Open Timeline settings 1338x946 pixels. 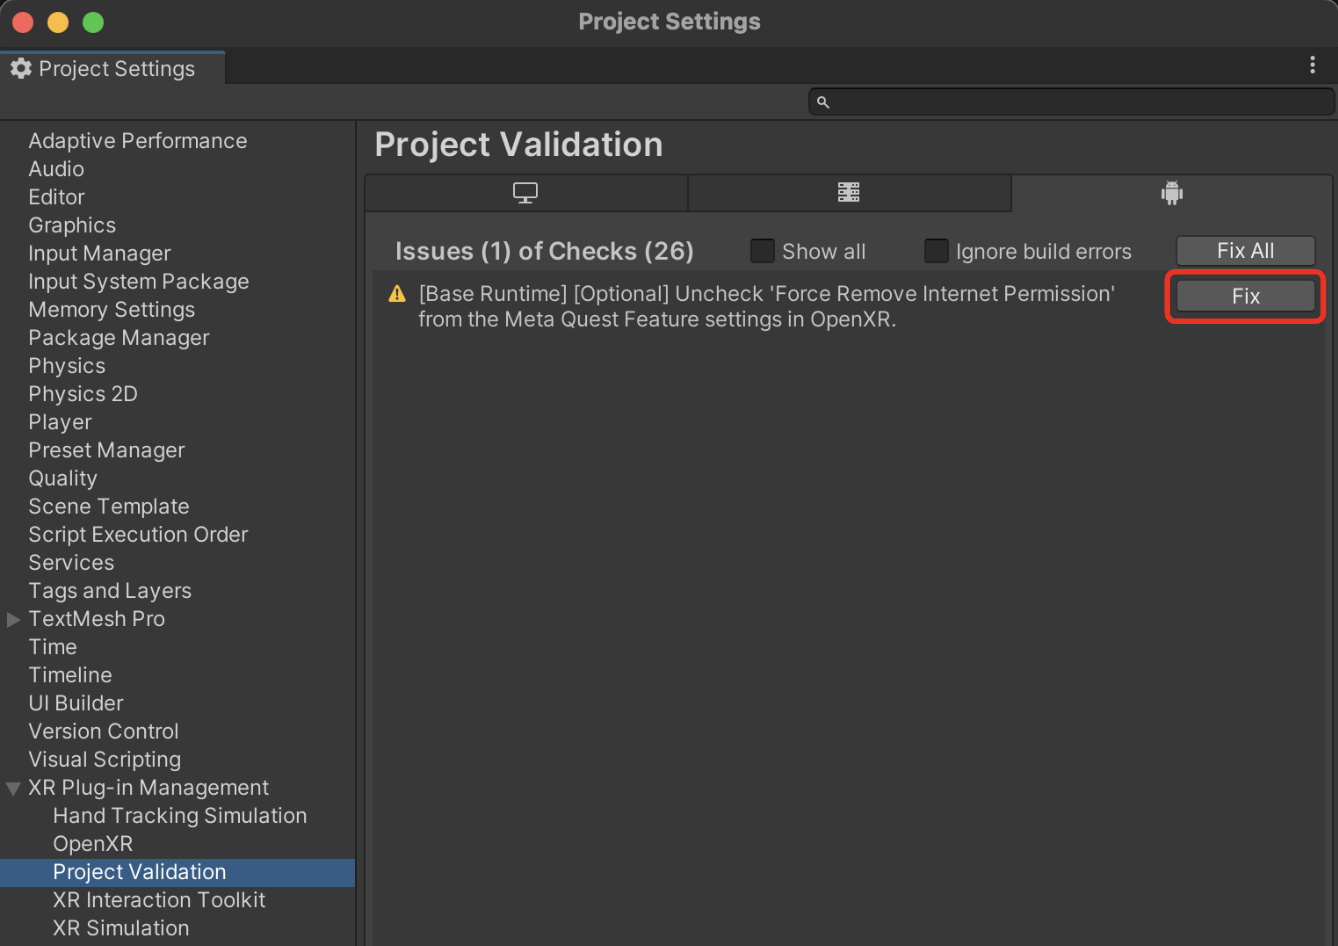pyautogui.click(x=70, y=675)
